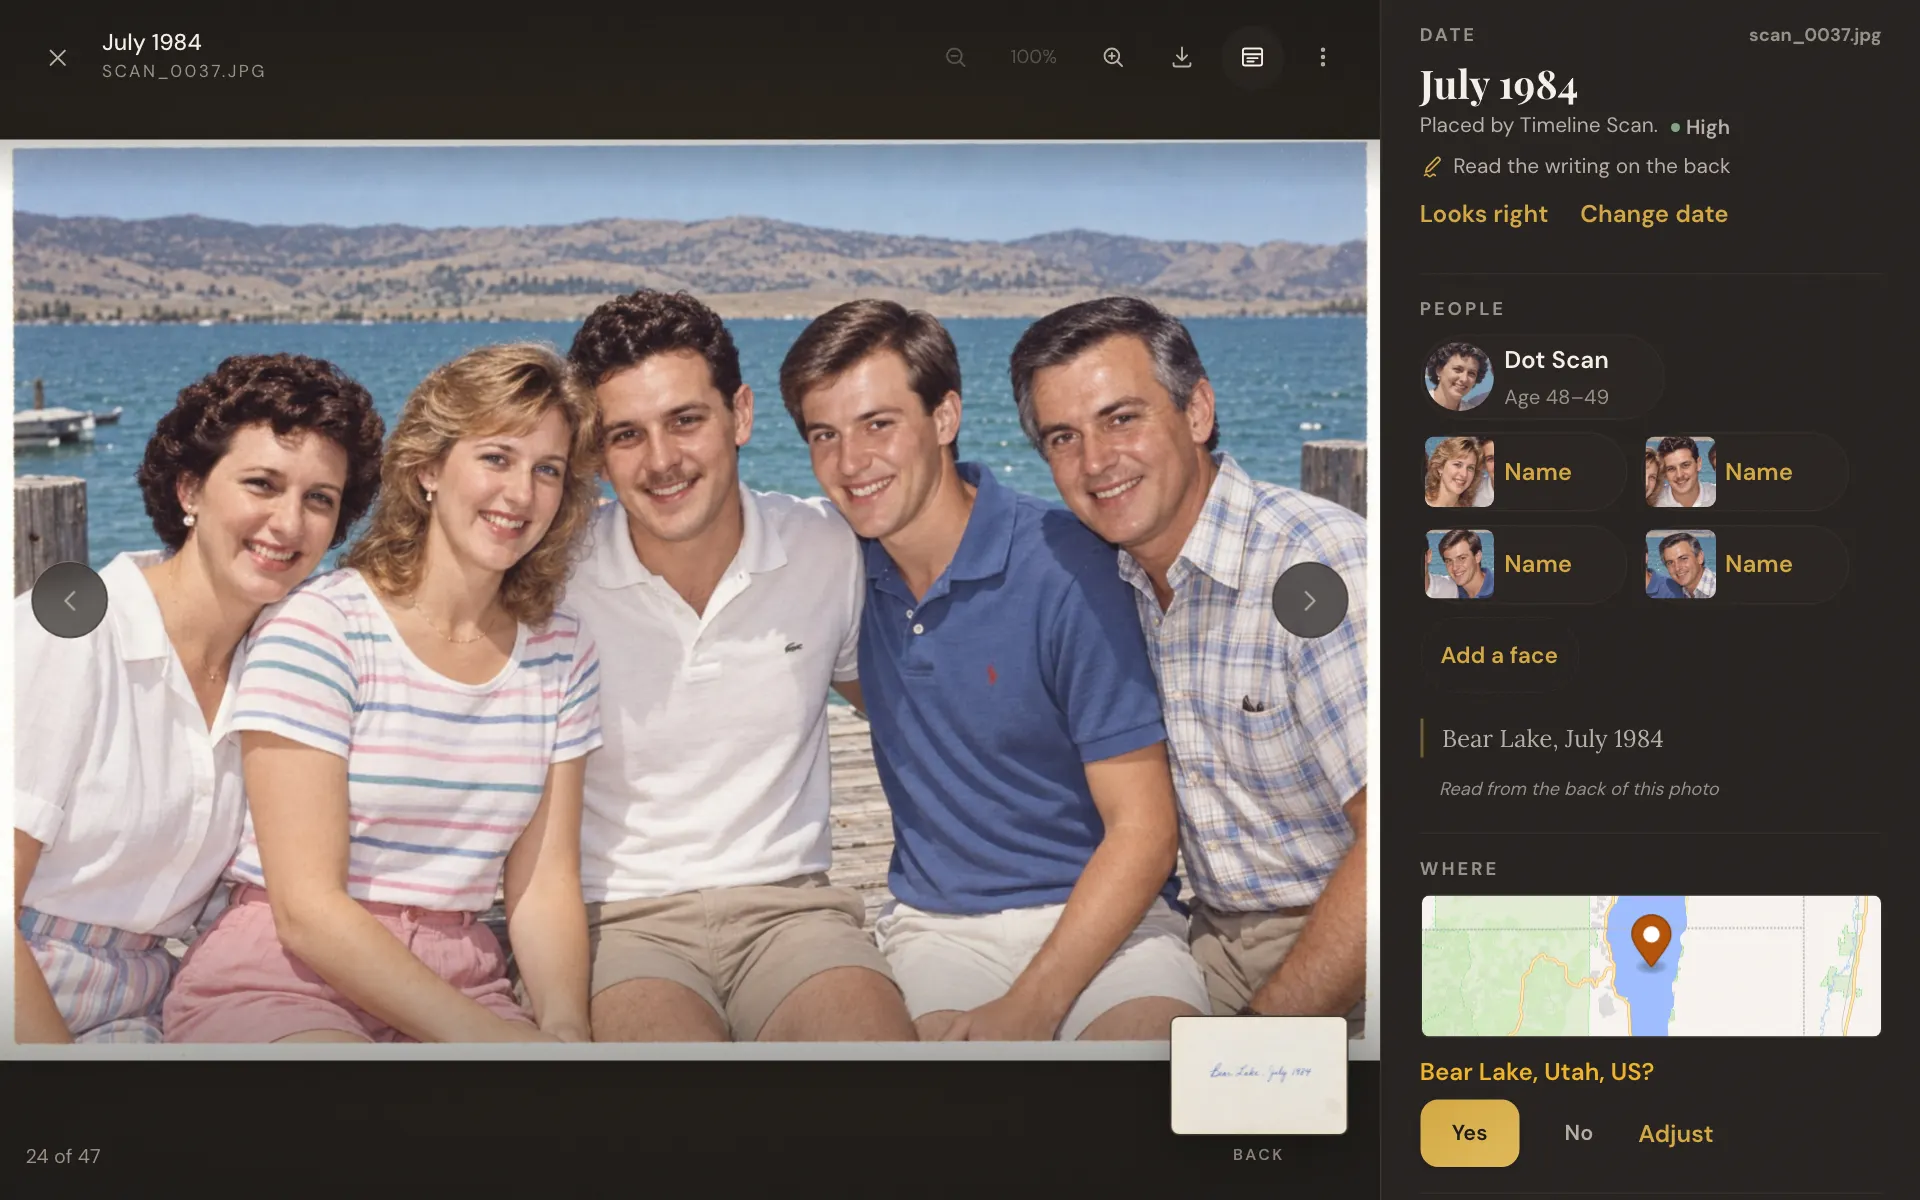The image size is (1920, 1200).
Task: Click Change date link
Action: click(1653, 214)
